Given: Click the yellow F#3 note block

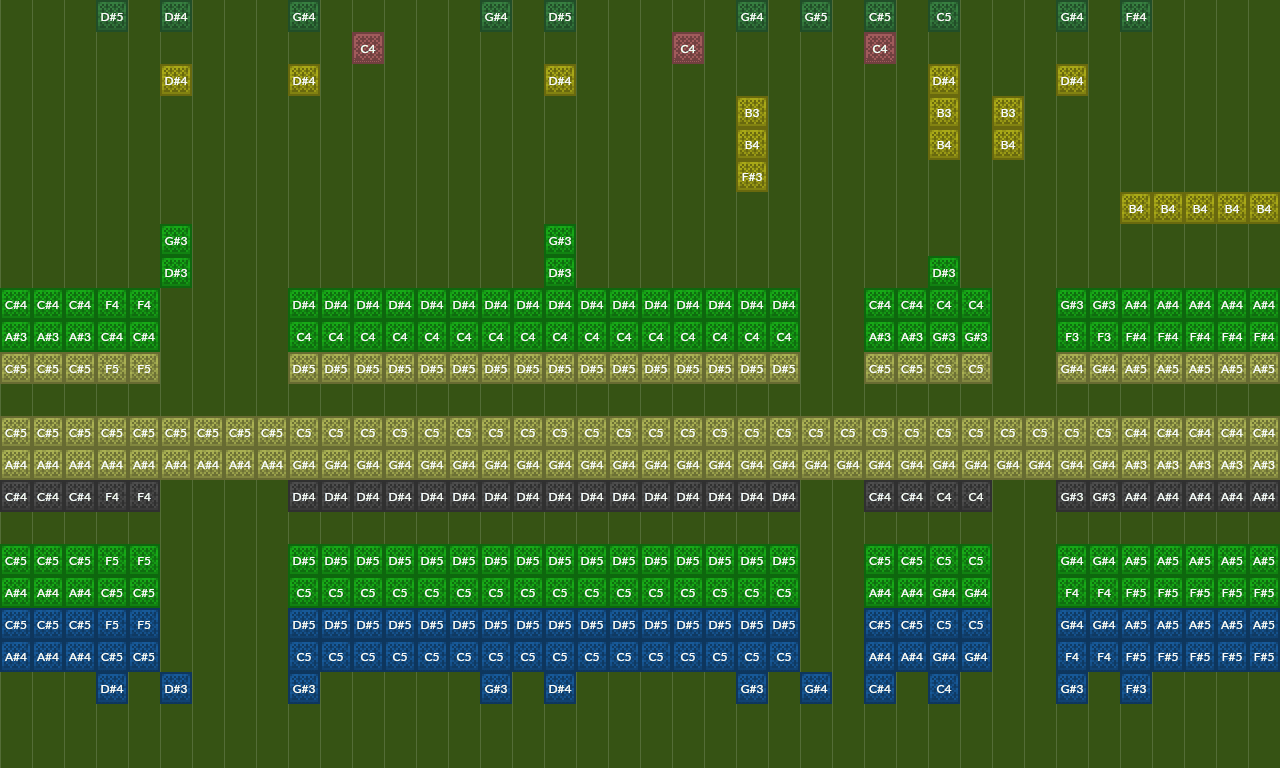Looking at the screenshot, I should tap(752, 177).
